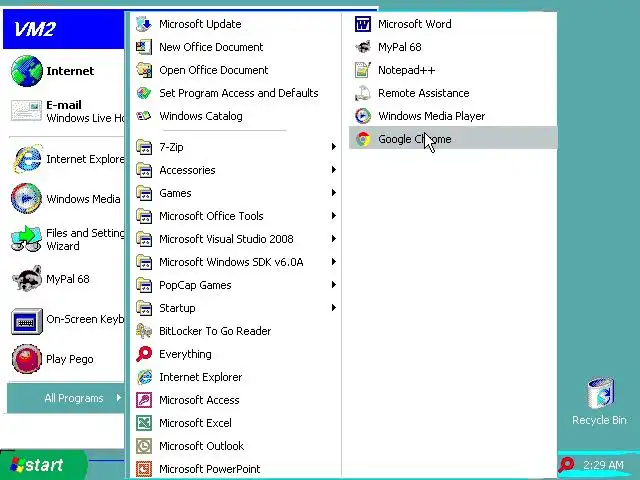Expand the Microsoft Office Tools submenu arrow
Screen dimensions: 640x480
(333, 216)
